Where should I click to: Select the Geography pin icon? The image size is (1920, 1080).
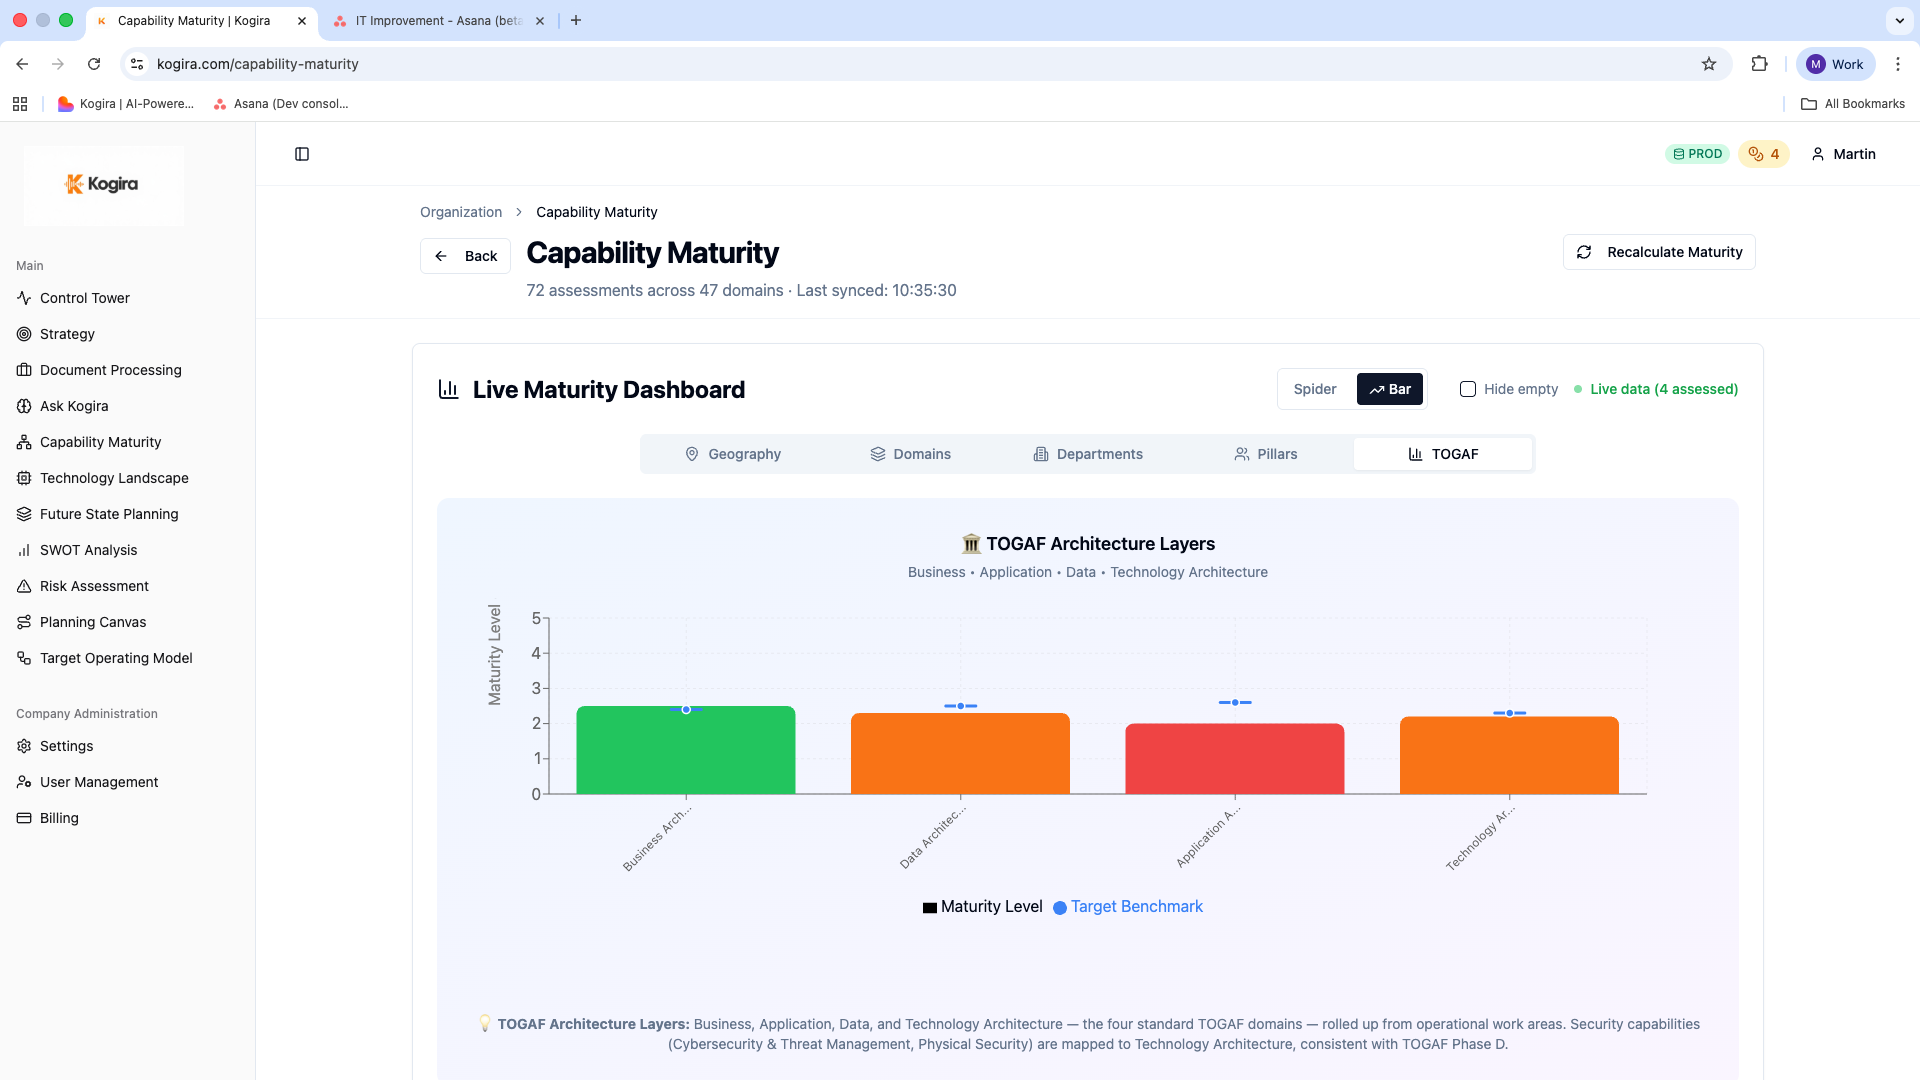[693, 454]
